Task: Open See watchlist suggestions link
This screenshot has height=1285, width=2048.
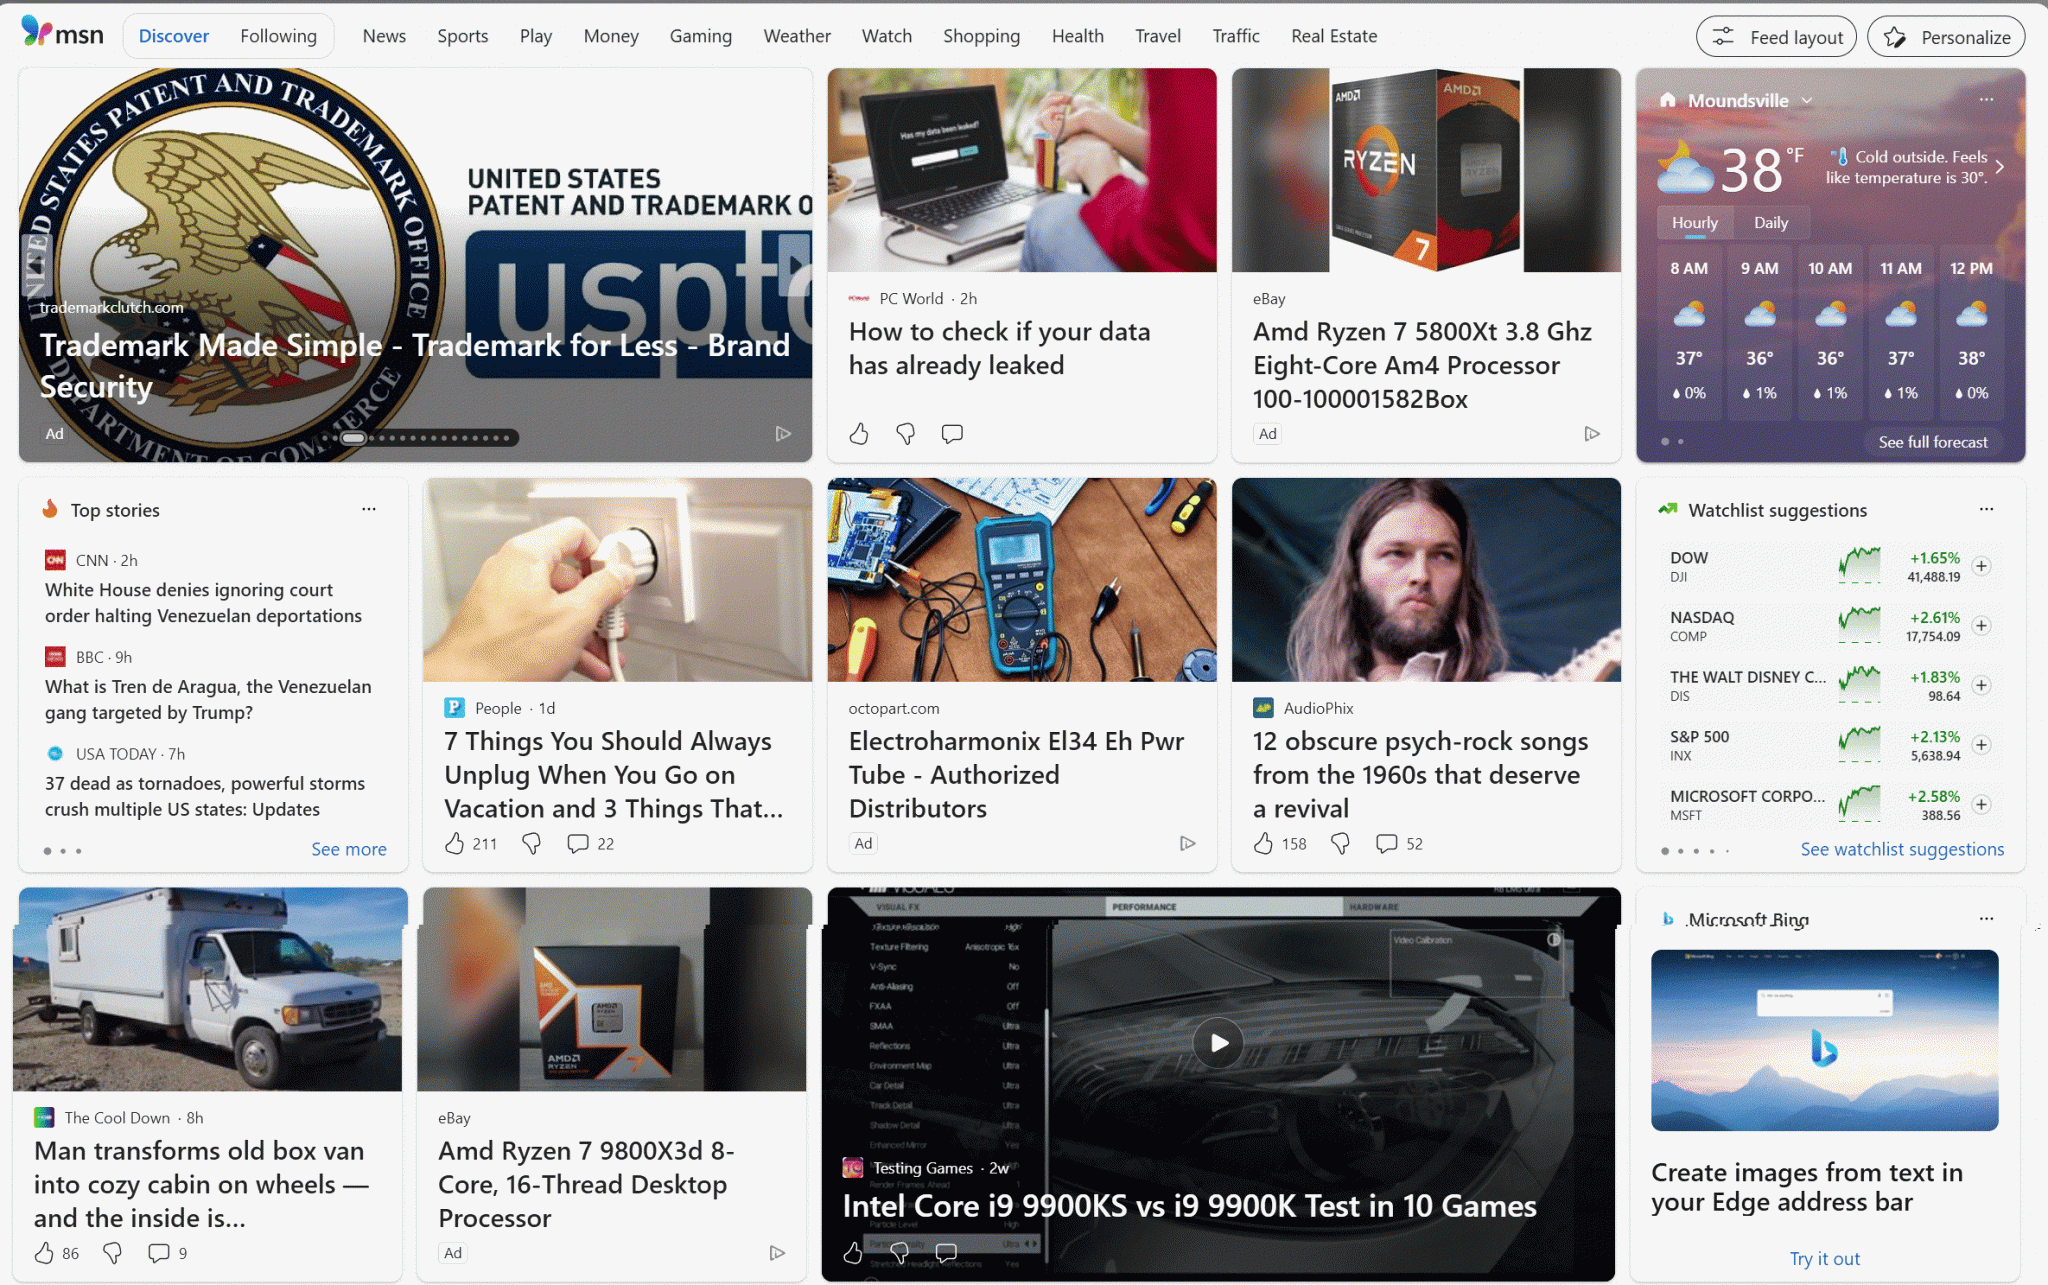Action: (x=1902, y=849)
